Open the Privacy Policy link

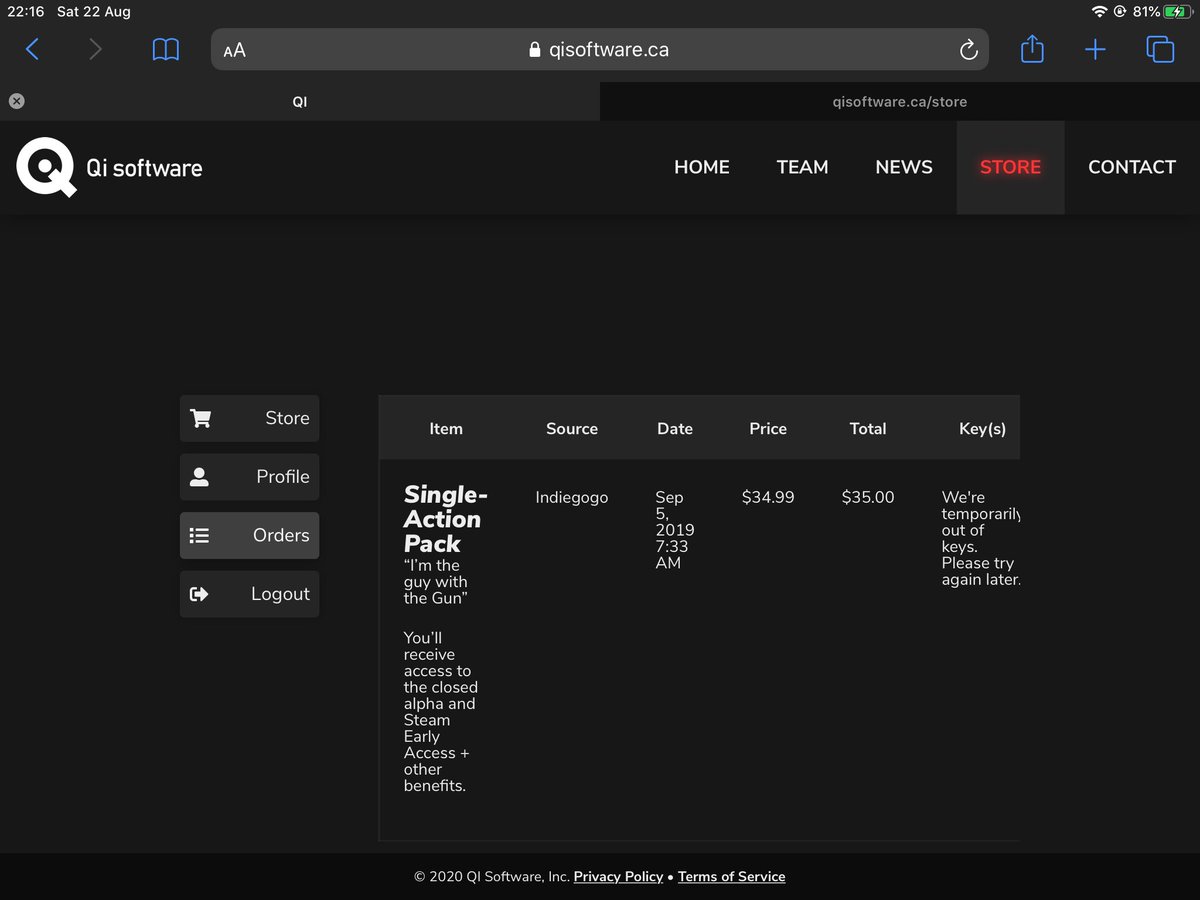tap(618, 877)
